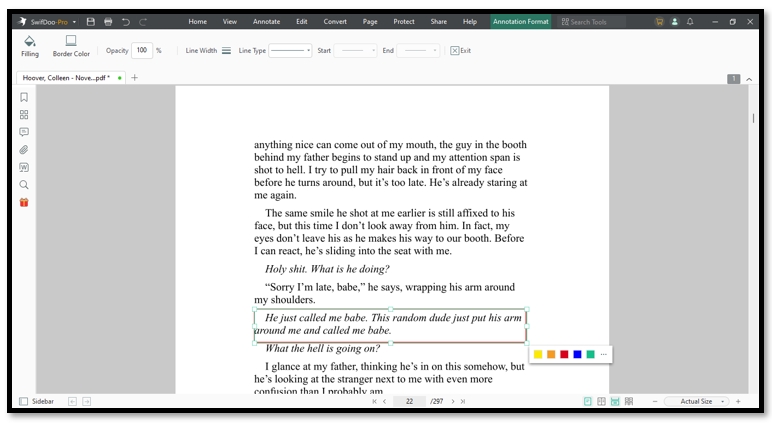The width and height of the screenshot is (772, 423).
Task: Choose the orange color swatch
Action: point(551,354)
